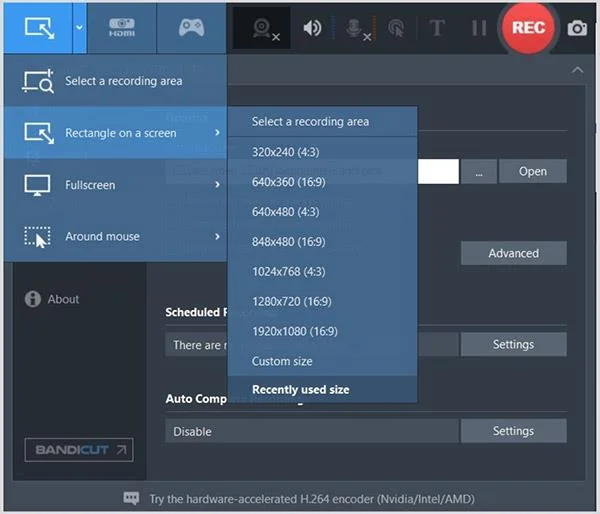Image resolution: width=600 pixels, height=514 pixels.
Task: Toggle the text overlay T icon
Action: [x=437, y=28]
